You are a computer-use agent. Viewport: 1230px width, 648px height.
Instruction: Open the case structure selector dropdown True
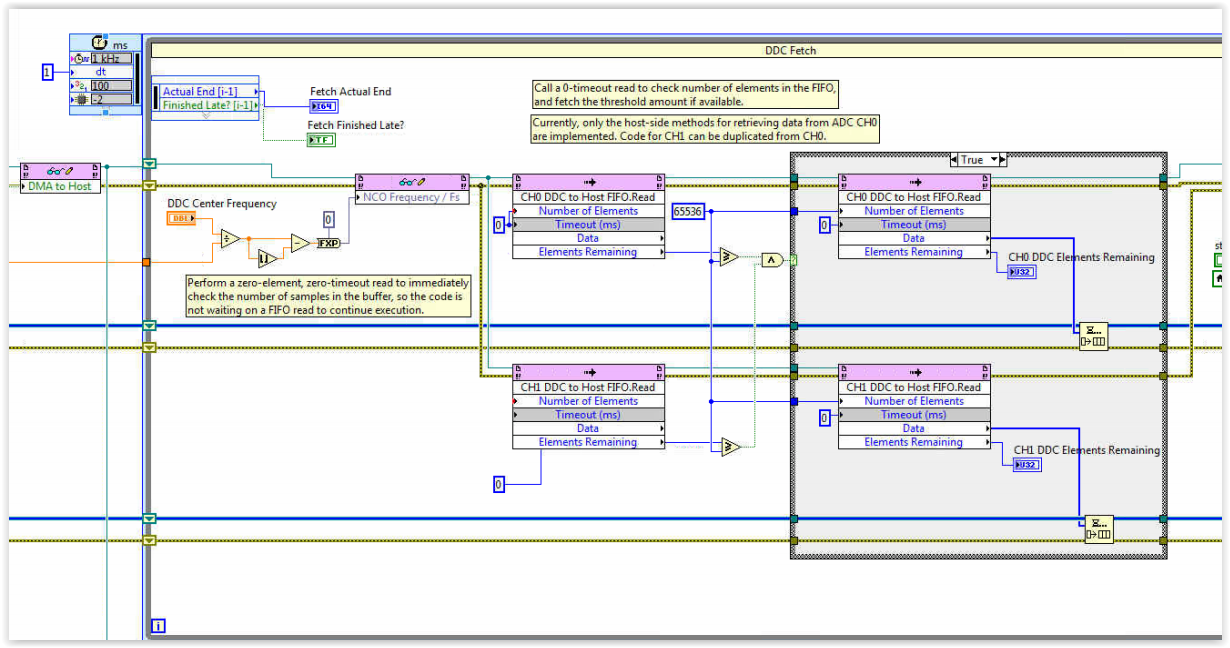tap(979, 160)
